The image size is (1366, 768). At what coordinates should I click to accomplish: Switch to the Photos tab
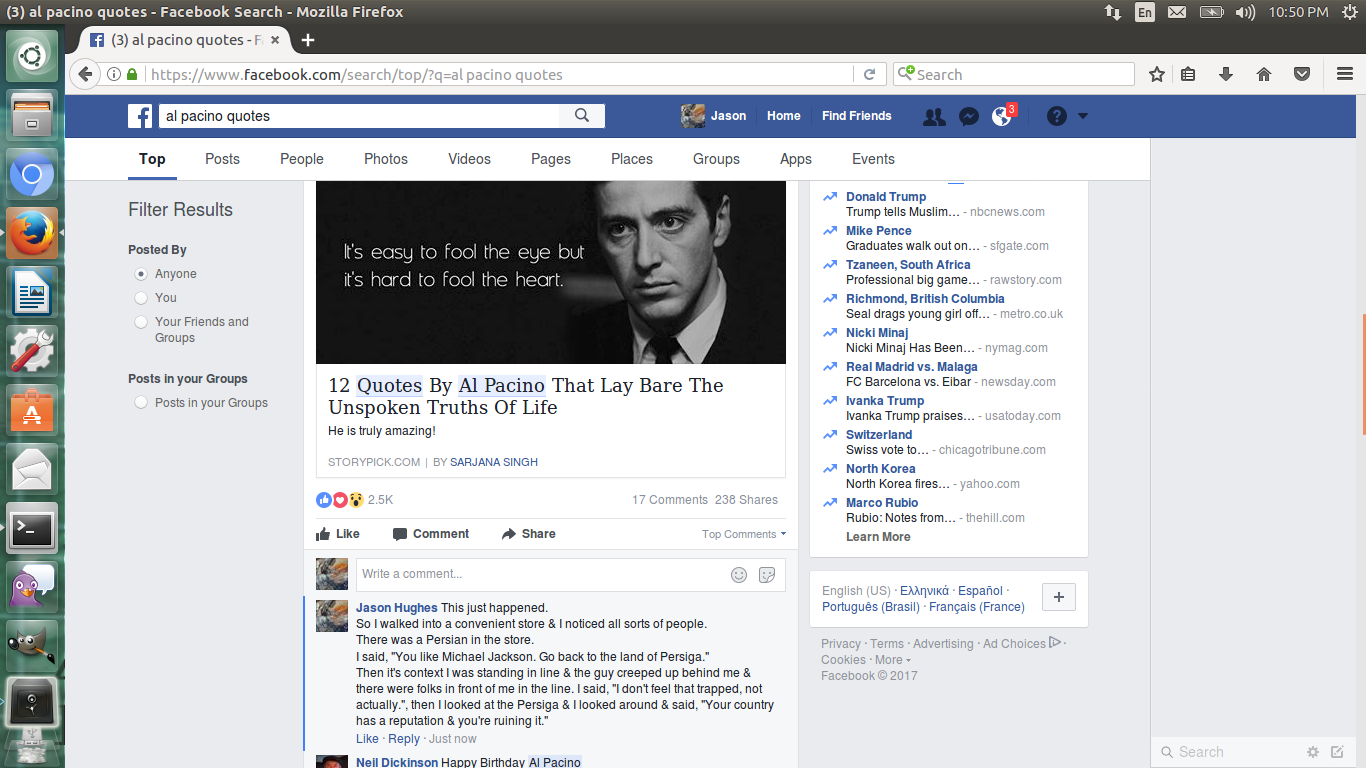386,159
